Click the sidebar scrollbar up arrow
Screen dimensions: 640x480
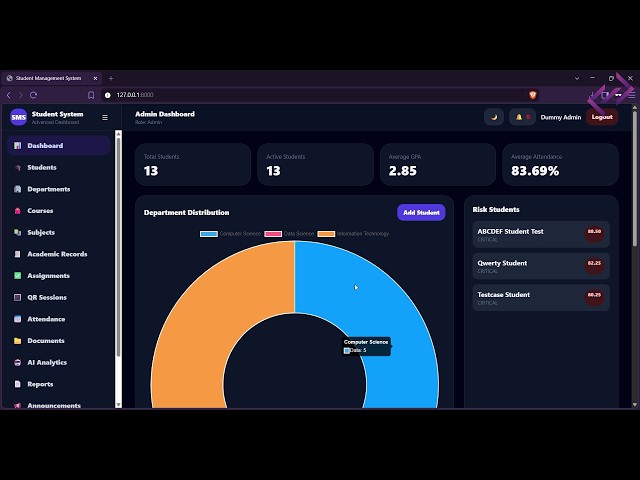118,134
